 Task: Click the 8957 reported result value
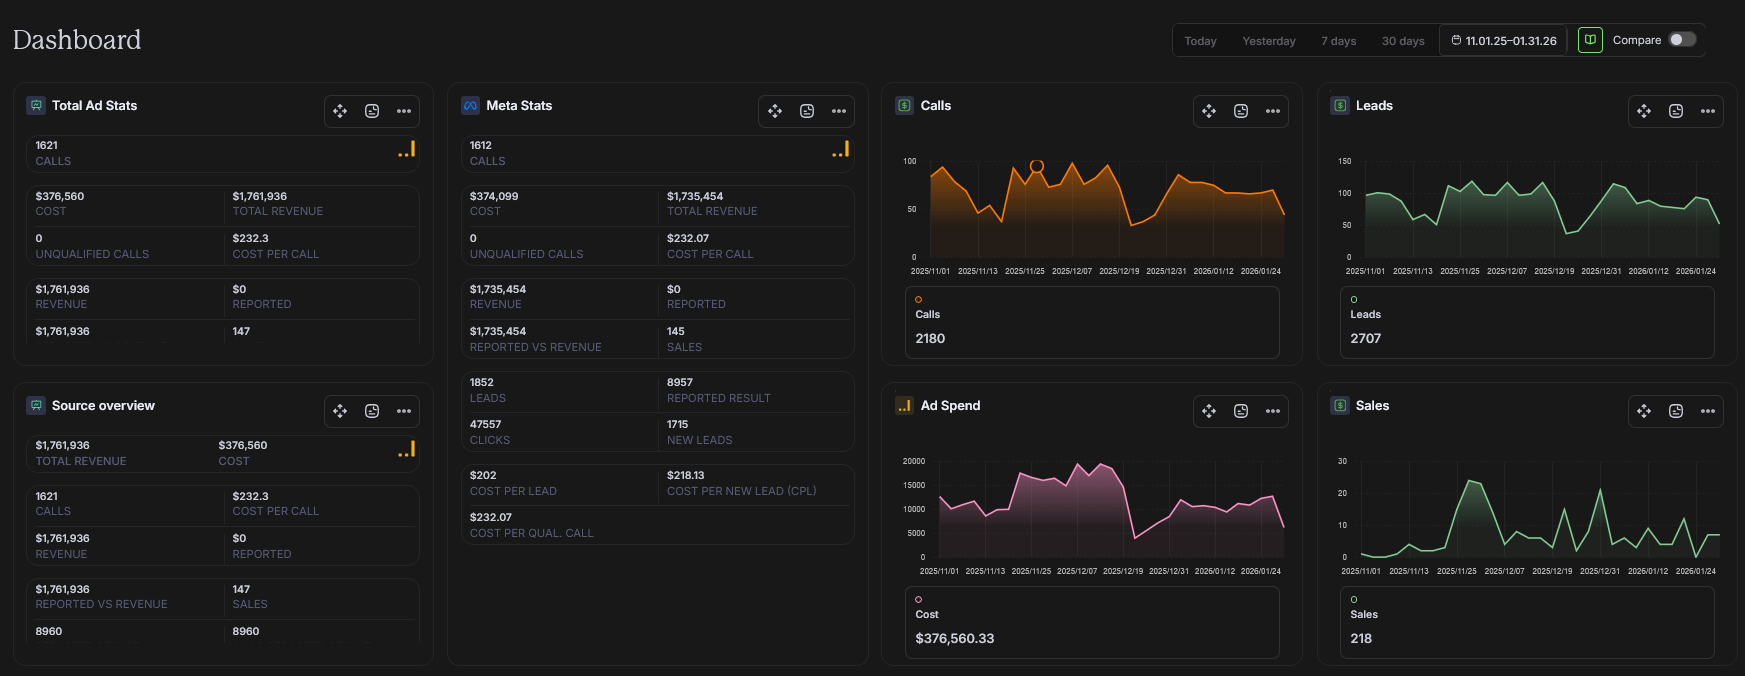pyautogui.click(x=680, y=382)
